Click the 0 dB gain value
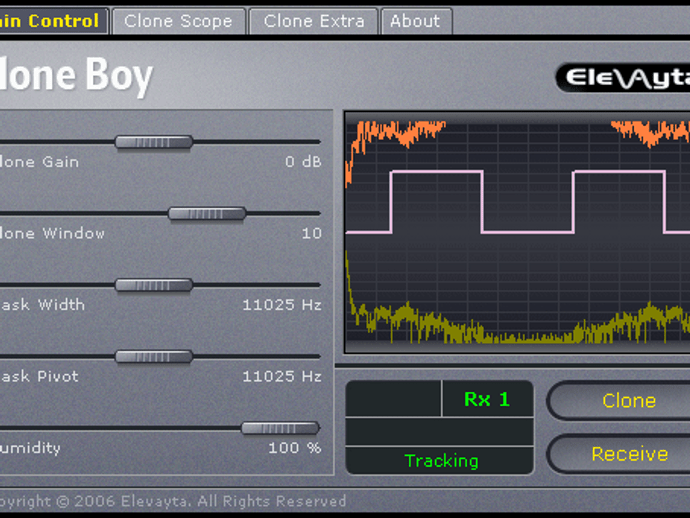The height and width of the screenshot is (518, 690). click(x=303, y=162)
